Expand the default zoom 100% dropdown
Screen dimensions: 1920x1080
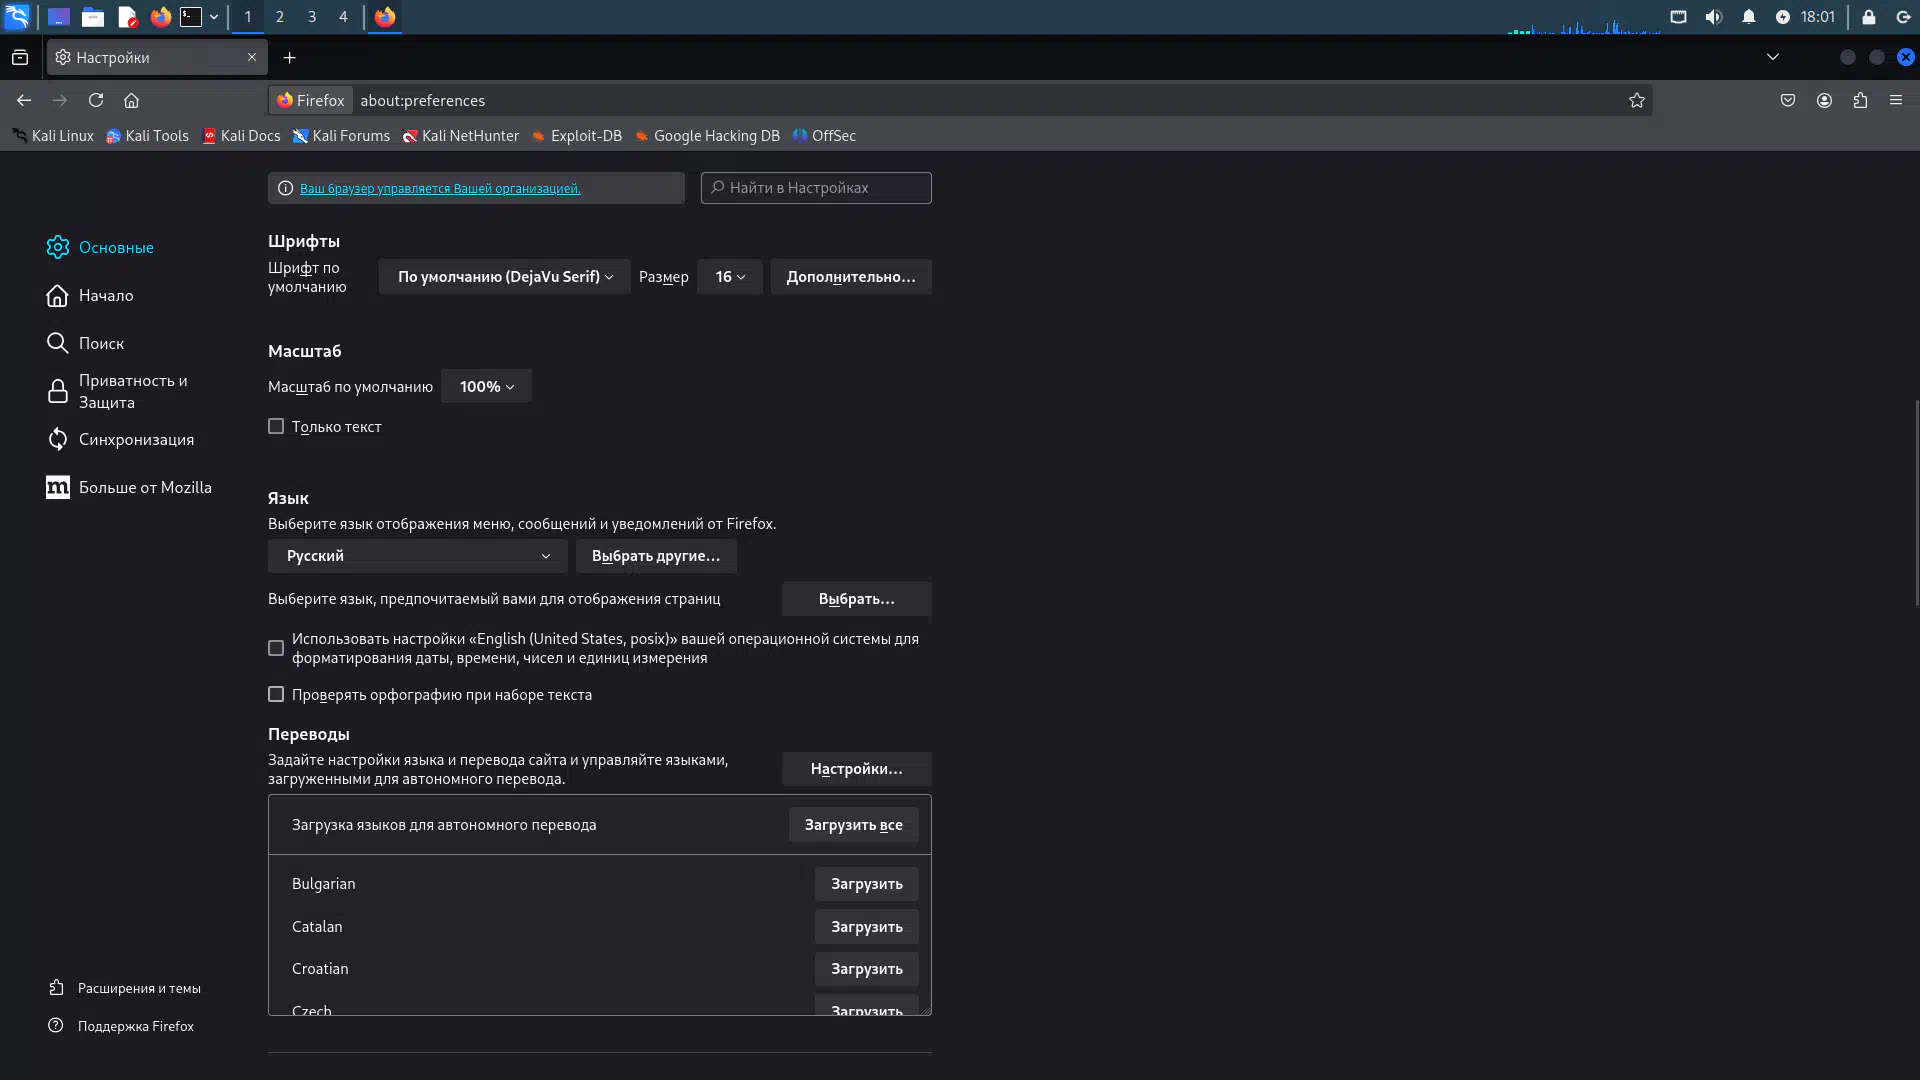pos(486,387)
